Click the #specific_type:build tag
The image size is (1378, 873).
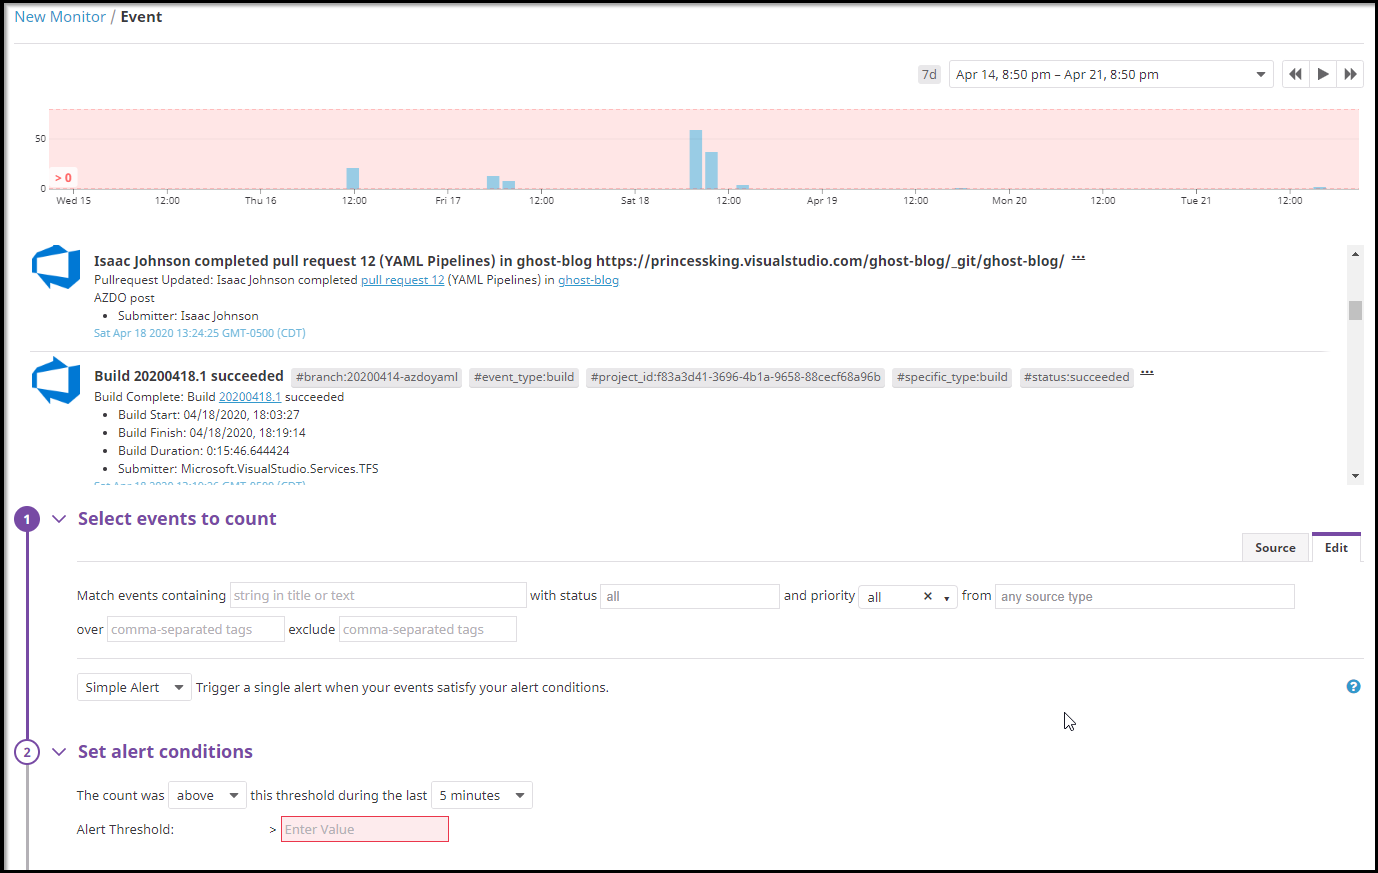coord(952,377)
